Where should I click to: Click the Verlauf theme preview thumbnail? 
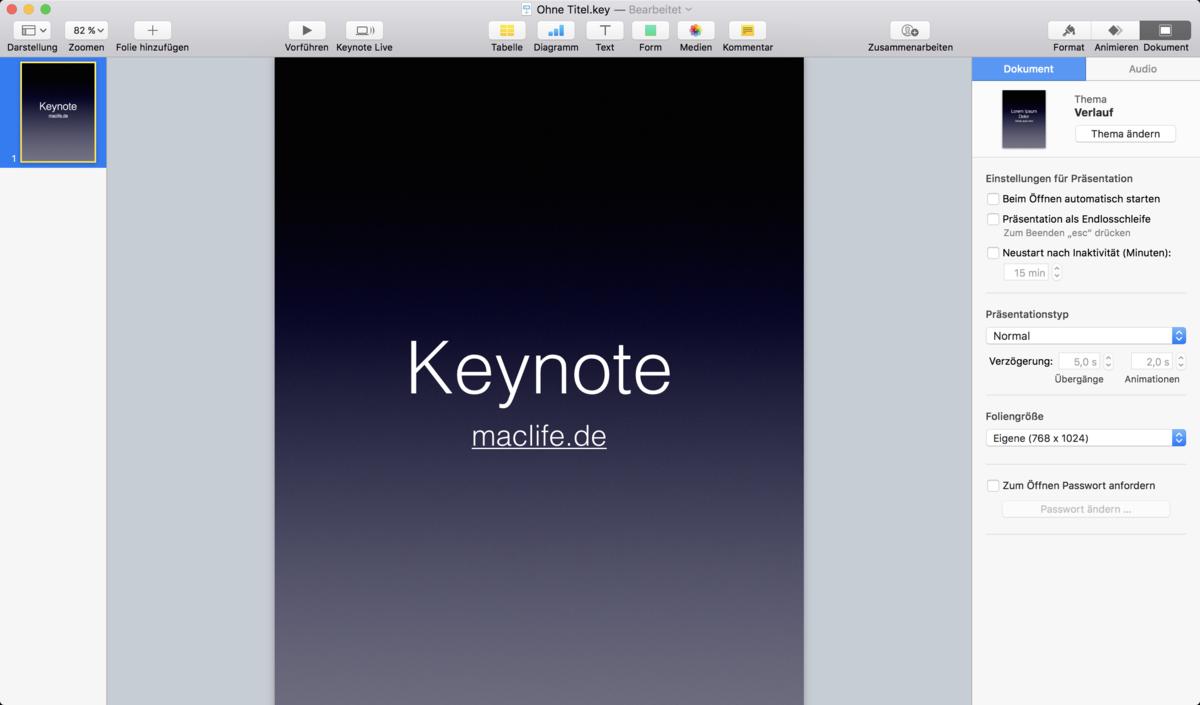tap(1024, 119)
